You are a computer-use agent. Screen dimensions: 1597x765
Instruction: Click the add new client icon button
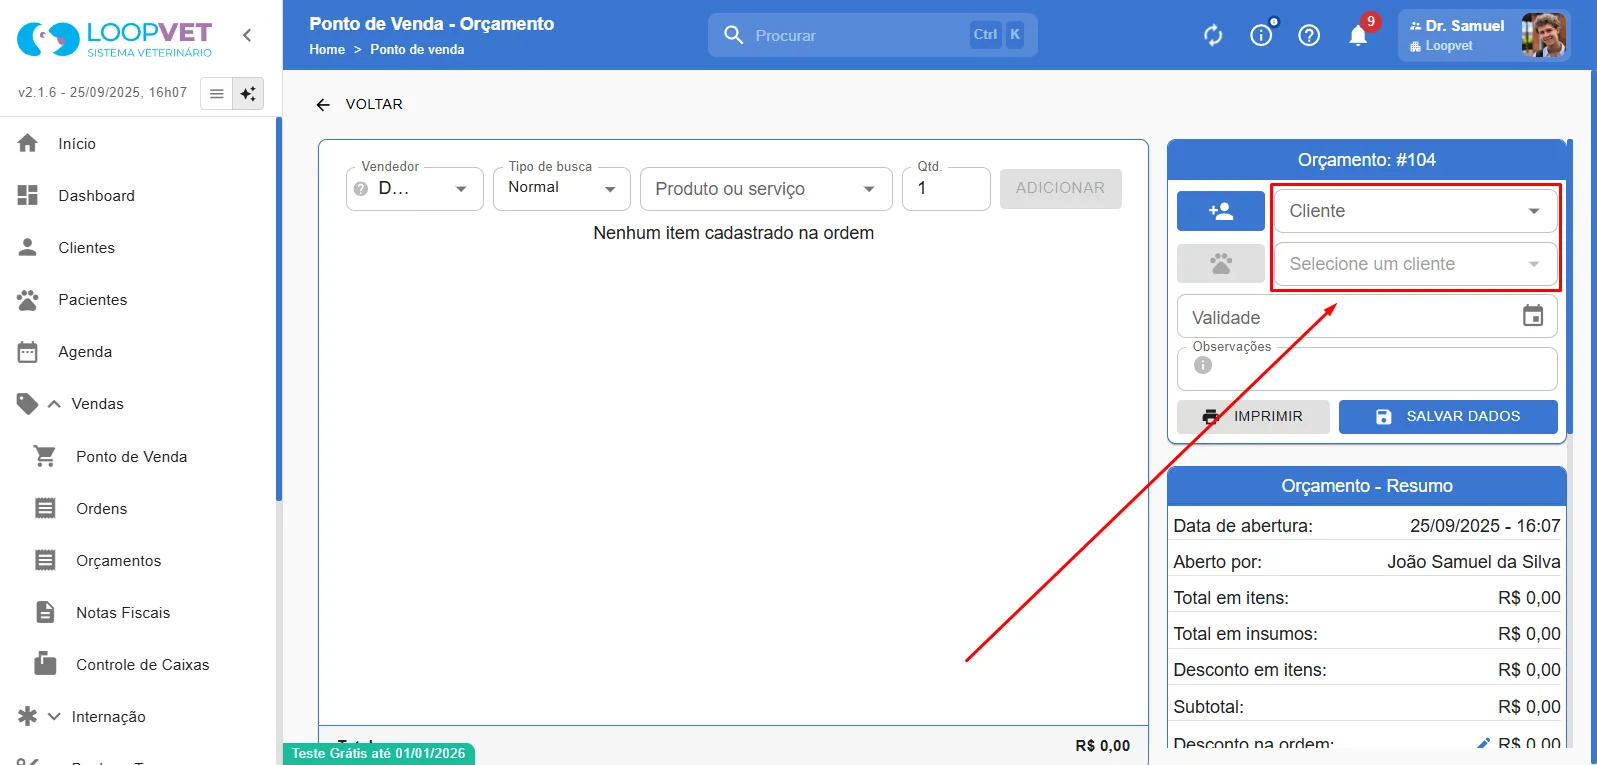click(1221, 211)
